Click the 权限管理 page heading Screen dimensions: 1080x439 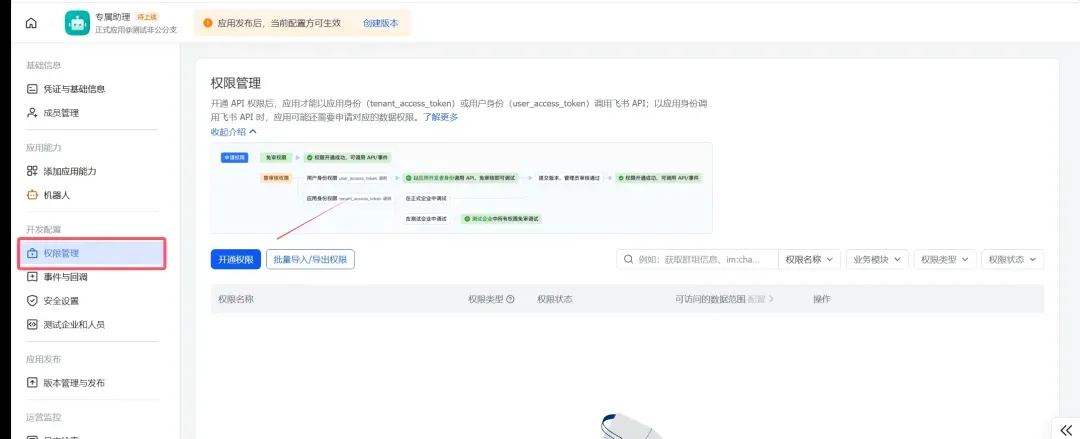236,83
